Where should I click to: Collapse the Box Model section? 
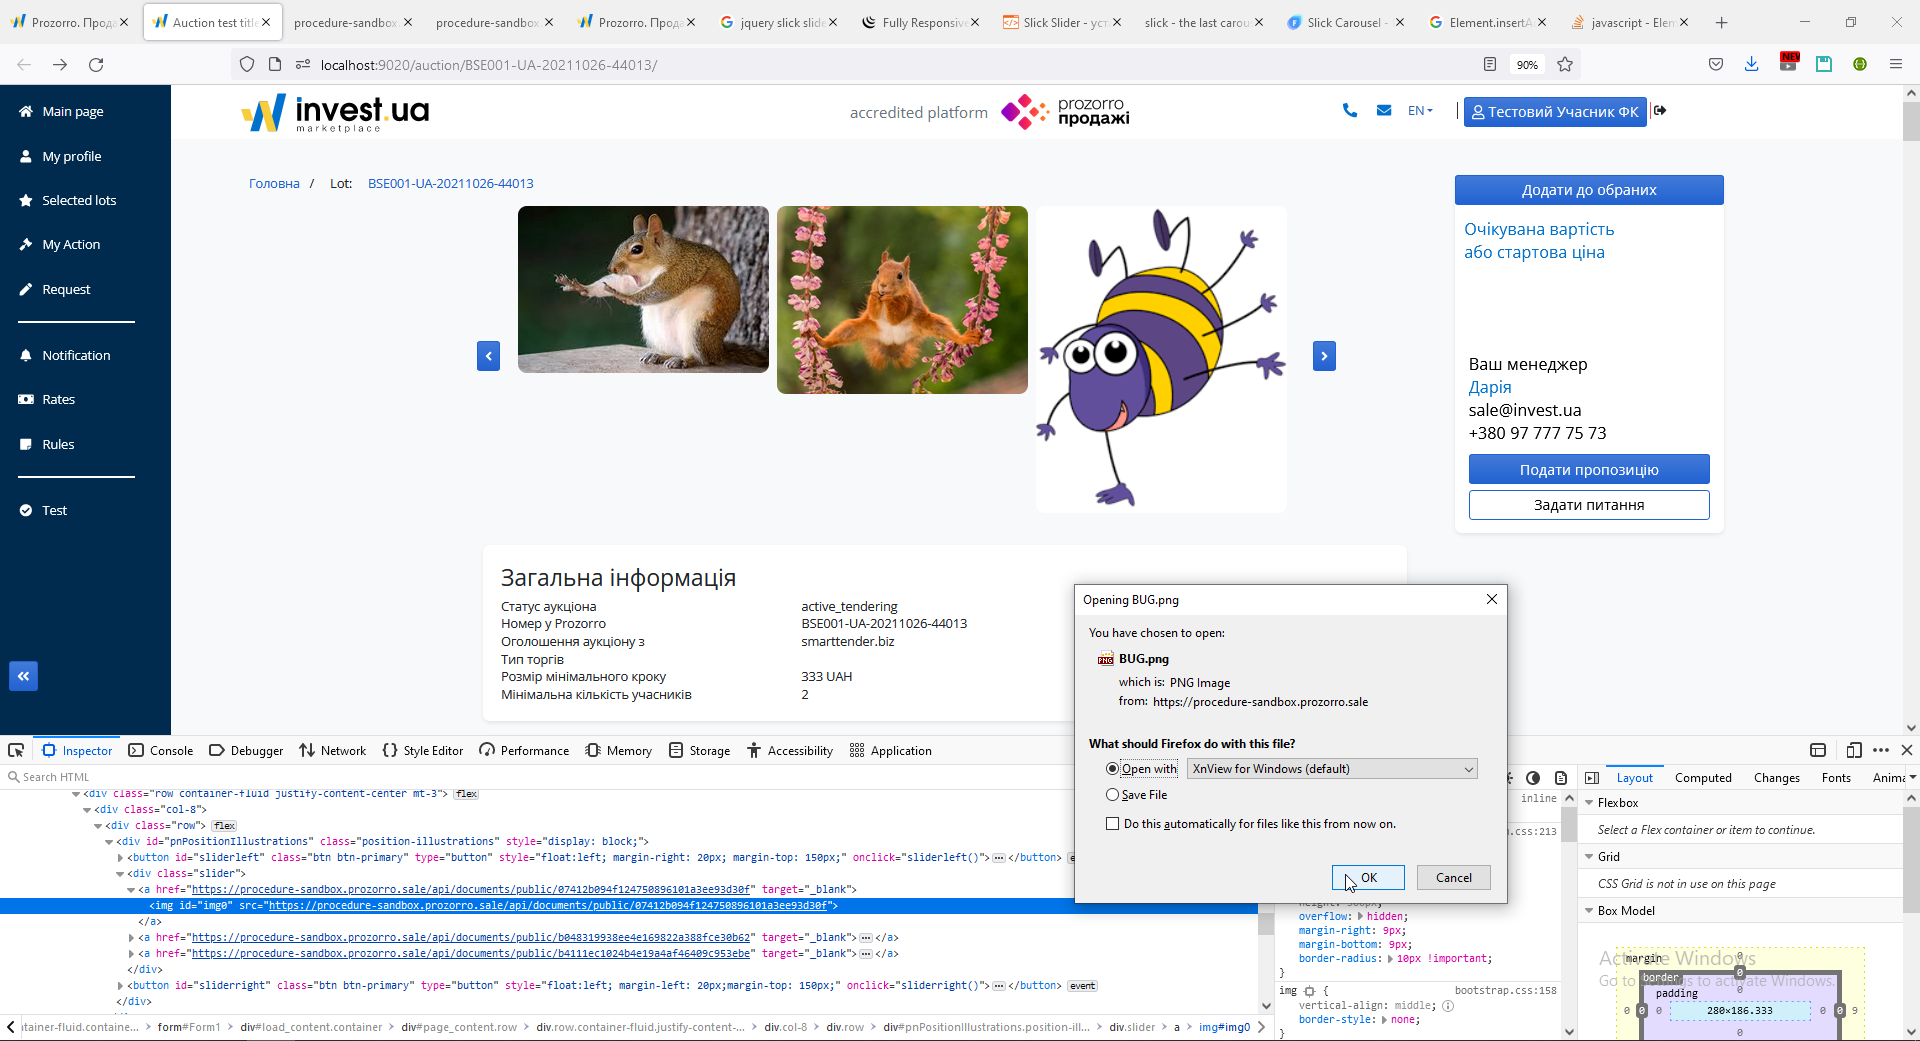click(x=1589, y=911)
